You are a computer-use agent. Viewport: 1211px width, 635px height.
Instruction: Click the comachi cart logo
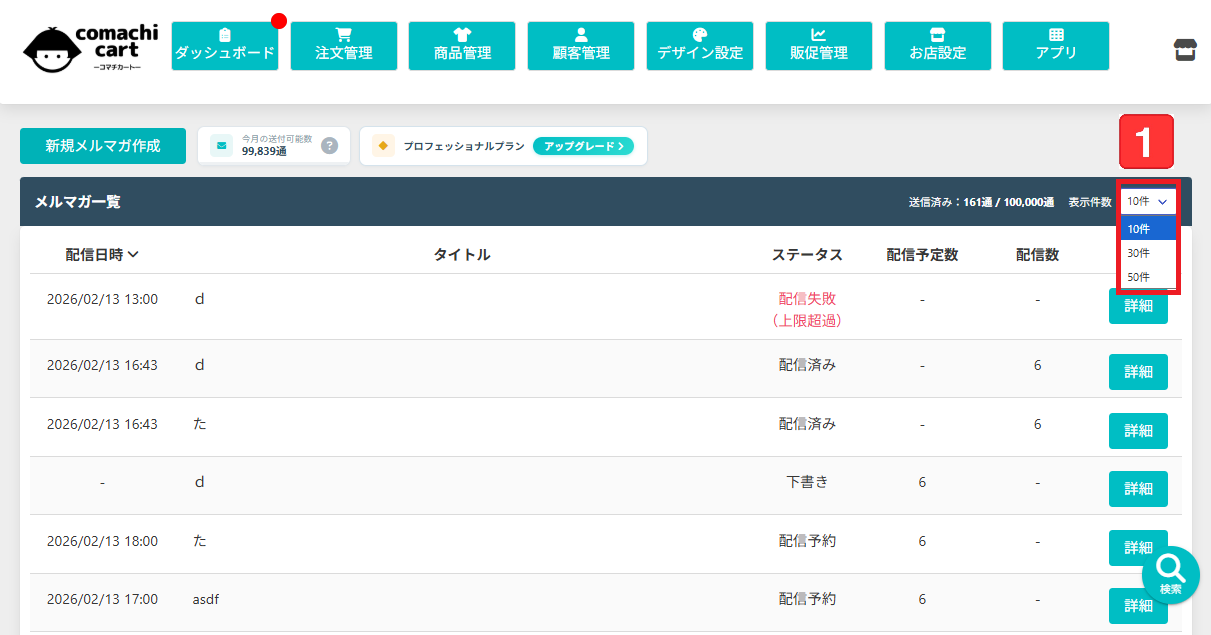click(x=82, y=47)
